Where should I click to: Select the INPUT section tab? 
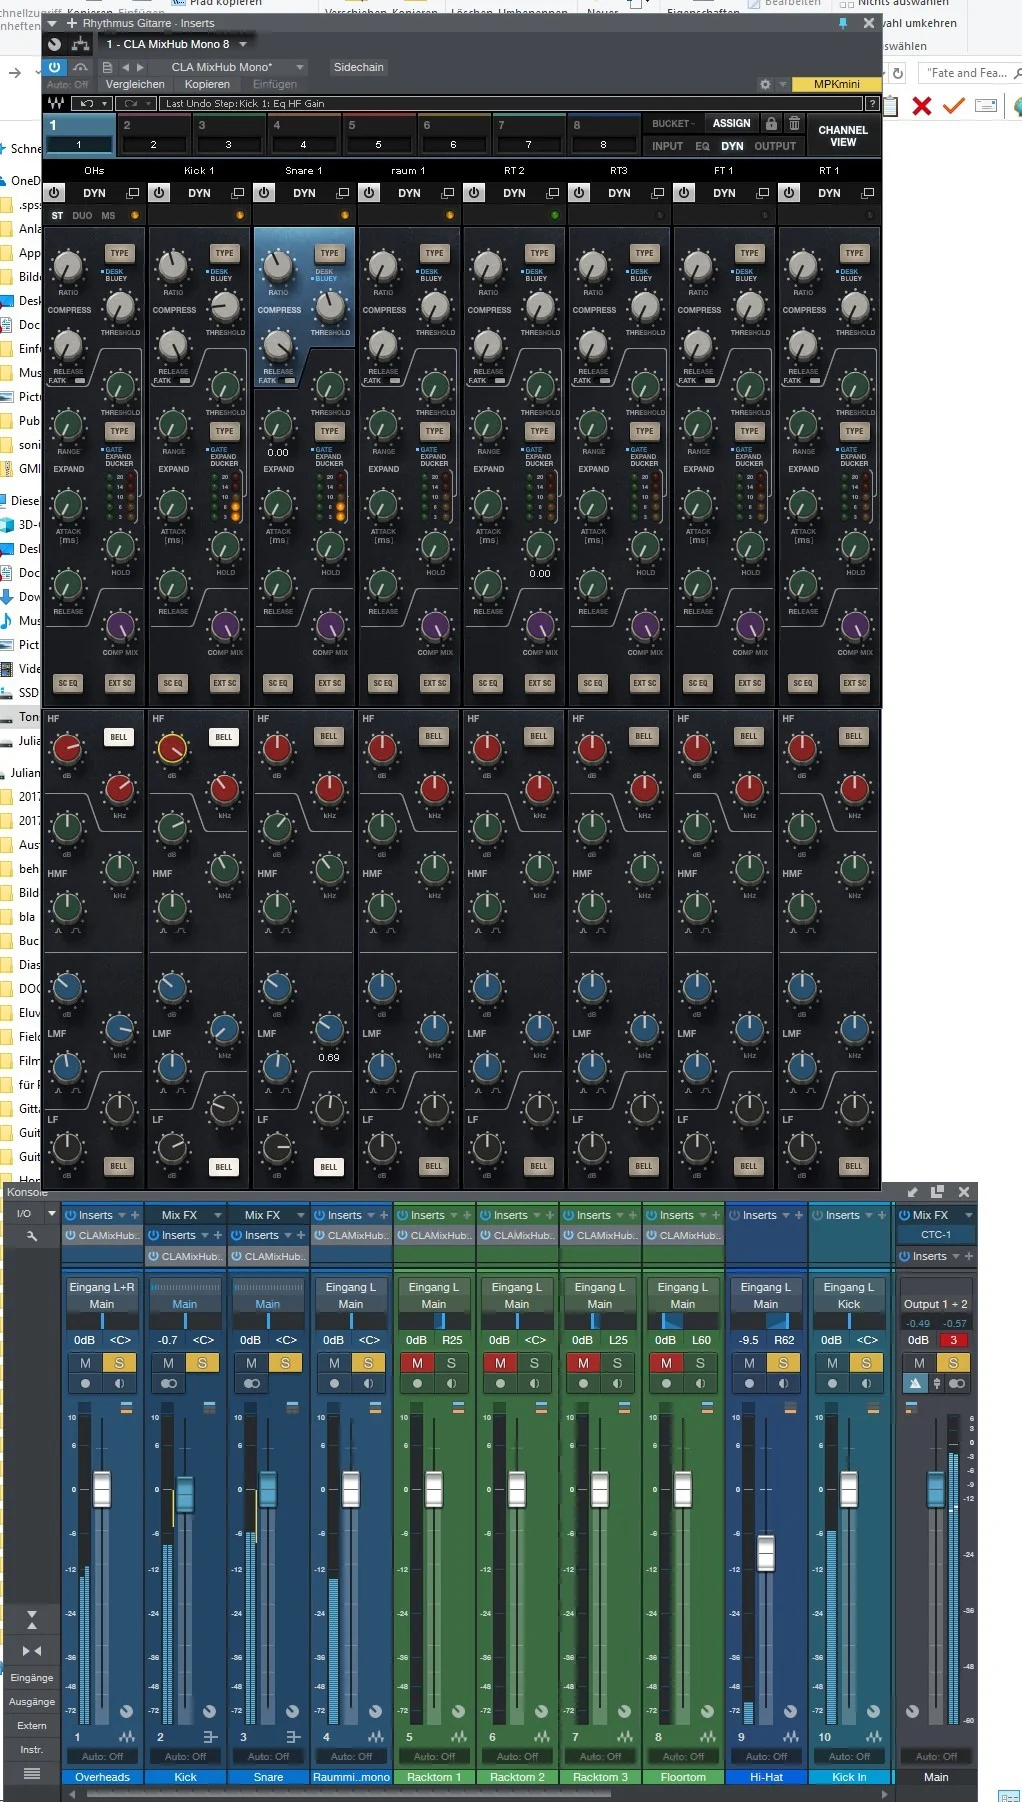(667, 146)
